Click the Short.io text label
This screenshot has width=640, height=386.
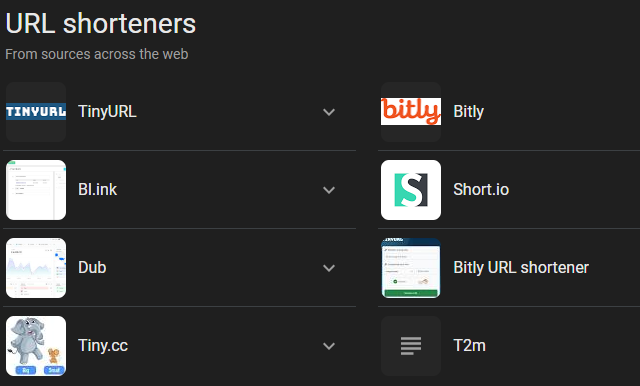point(481,189)
